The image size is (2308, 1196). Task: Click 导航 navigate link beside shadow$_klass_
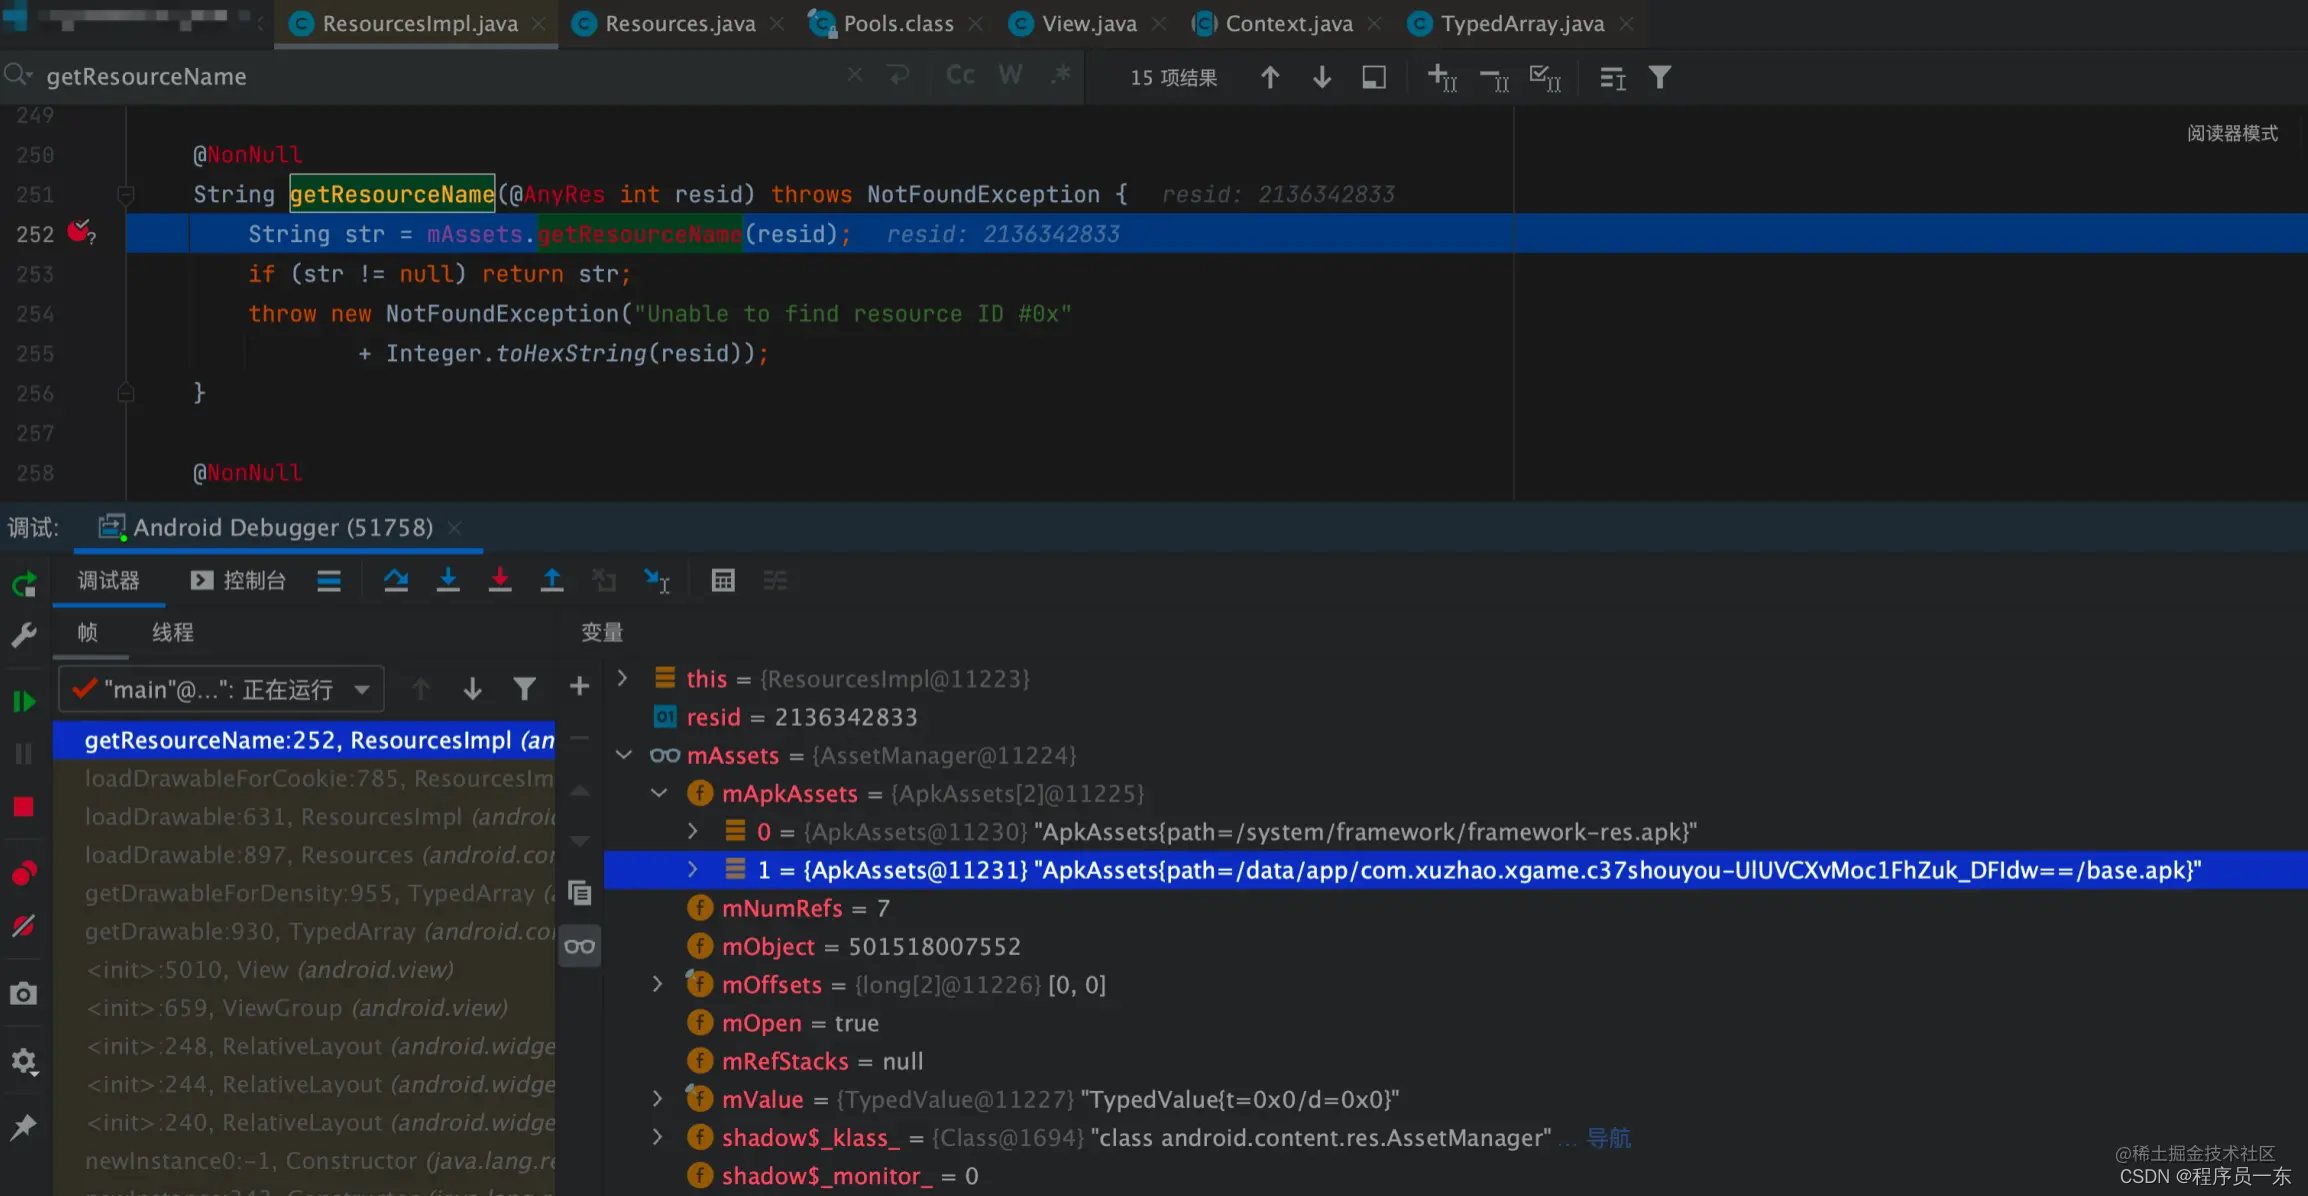click(x=1608, y=1138)
